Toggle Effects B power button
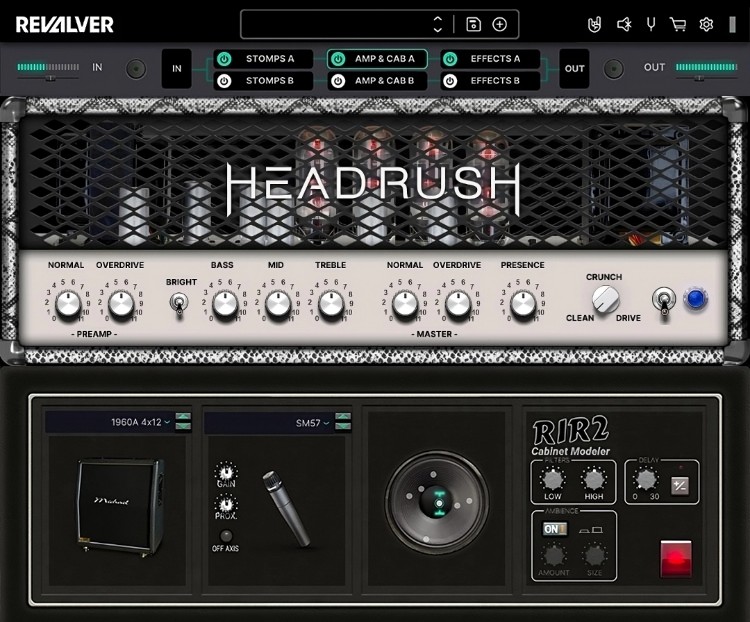The height and width of the screenshot is (622, 750). tap(450, 81)
